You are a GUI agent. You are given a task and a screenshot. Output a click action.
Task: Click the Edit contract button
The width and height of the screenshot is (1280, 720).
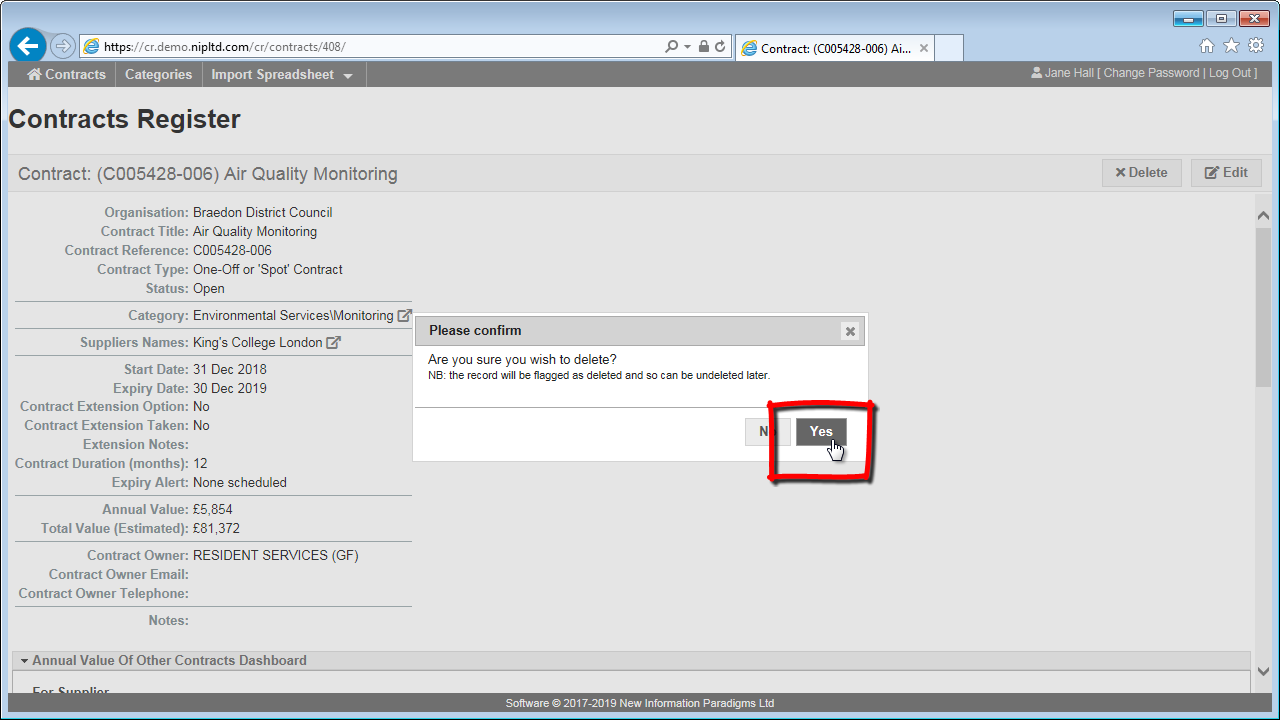point(1226,173)
